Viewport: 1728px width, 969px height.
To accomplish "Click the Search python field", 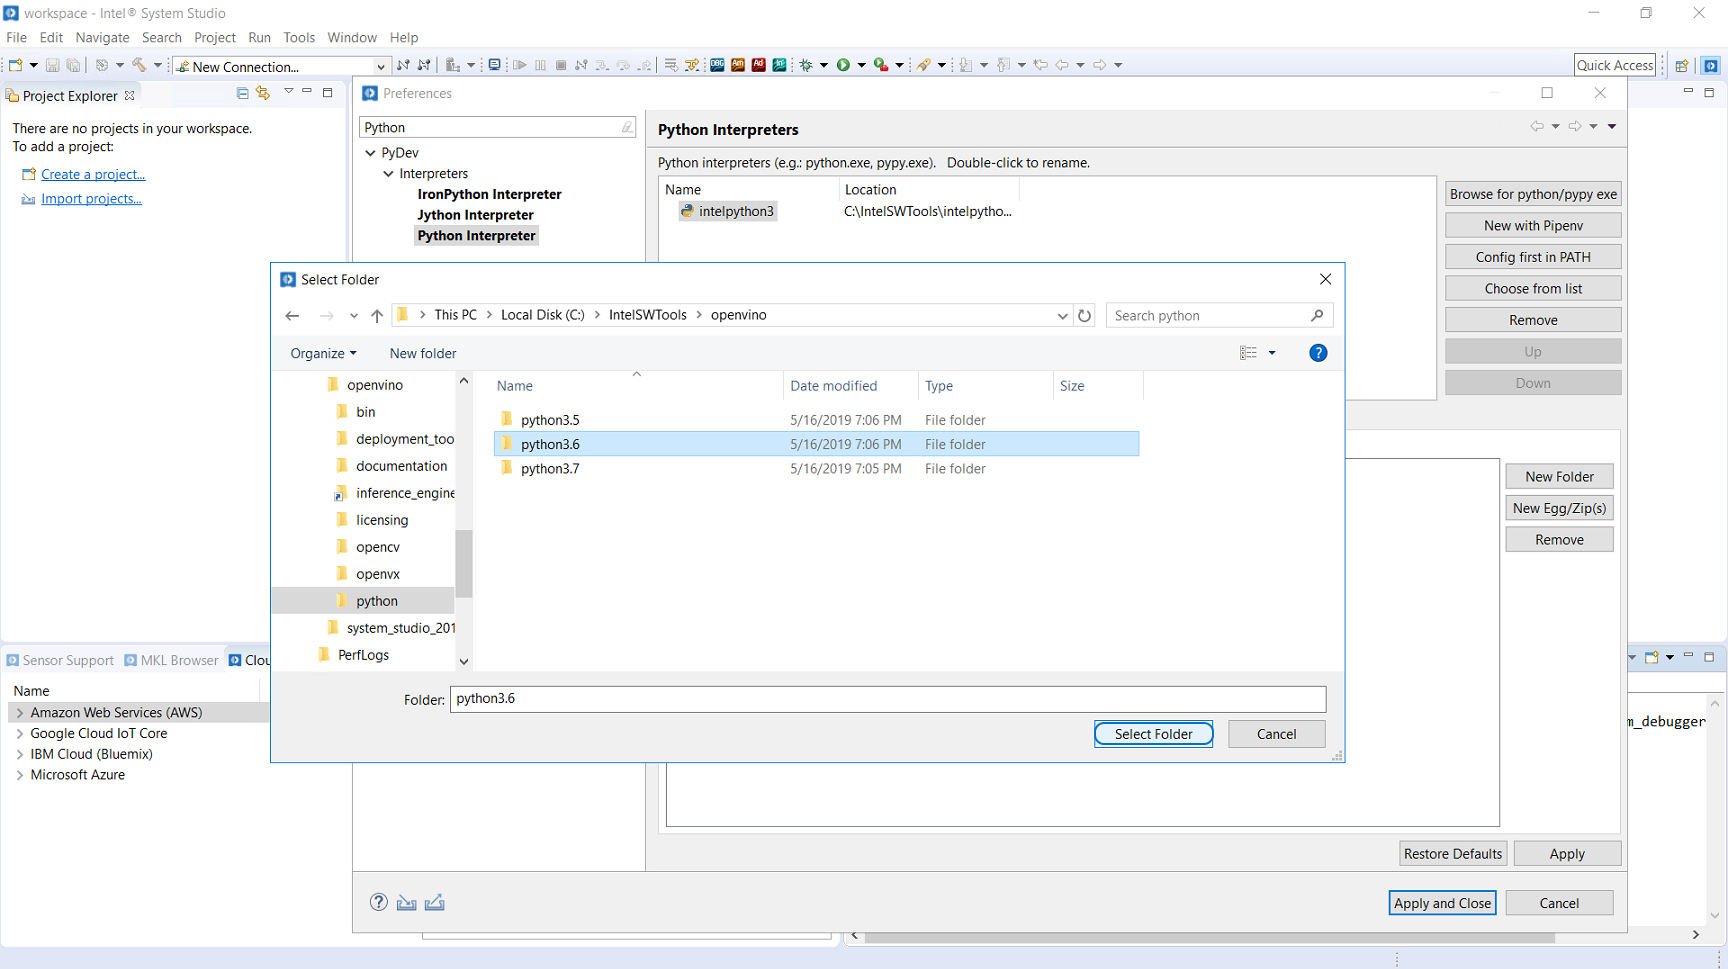I will (x=1219, y=316).
